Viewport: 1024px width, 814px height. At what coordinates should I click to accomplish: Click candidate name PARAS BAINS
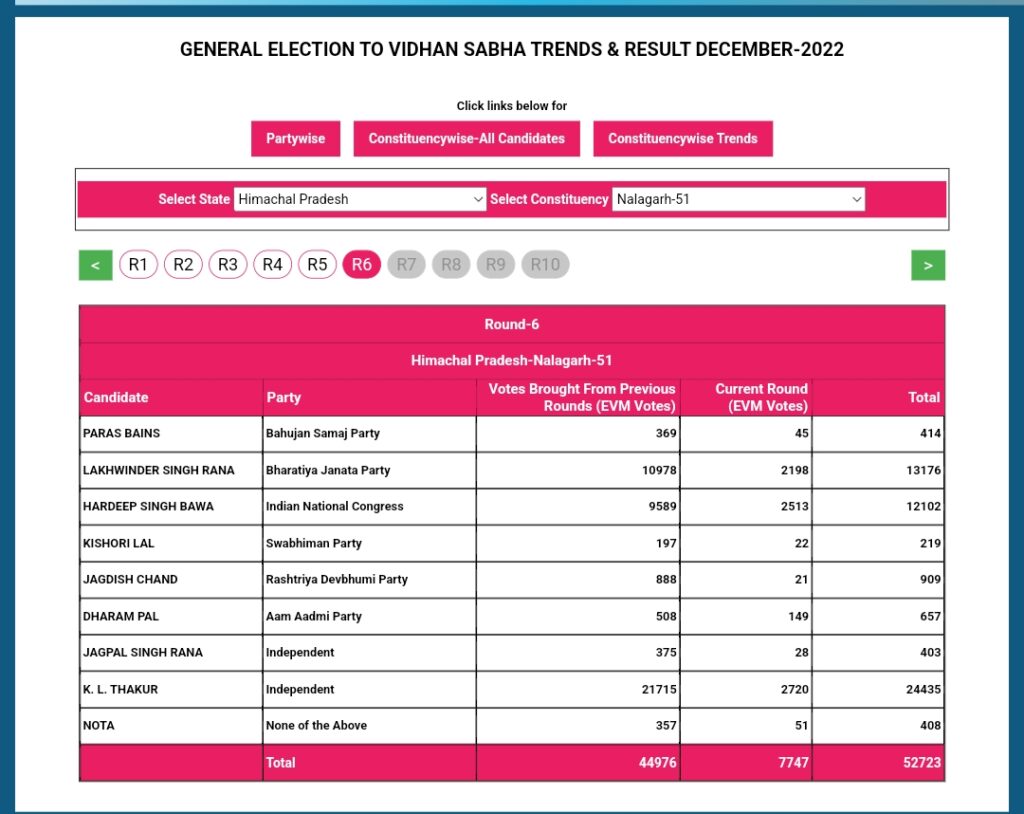click(121, 433)
